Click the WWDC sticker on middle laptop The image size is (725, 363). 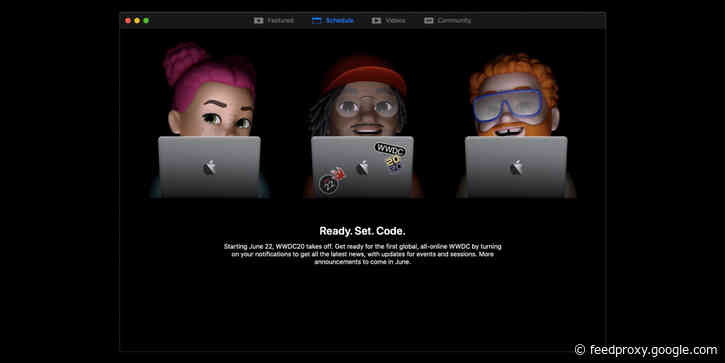[x=391, y=149]
